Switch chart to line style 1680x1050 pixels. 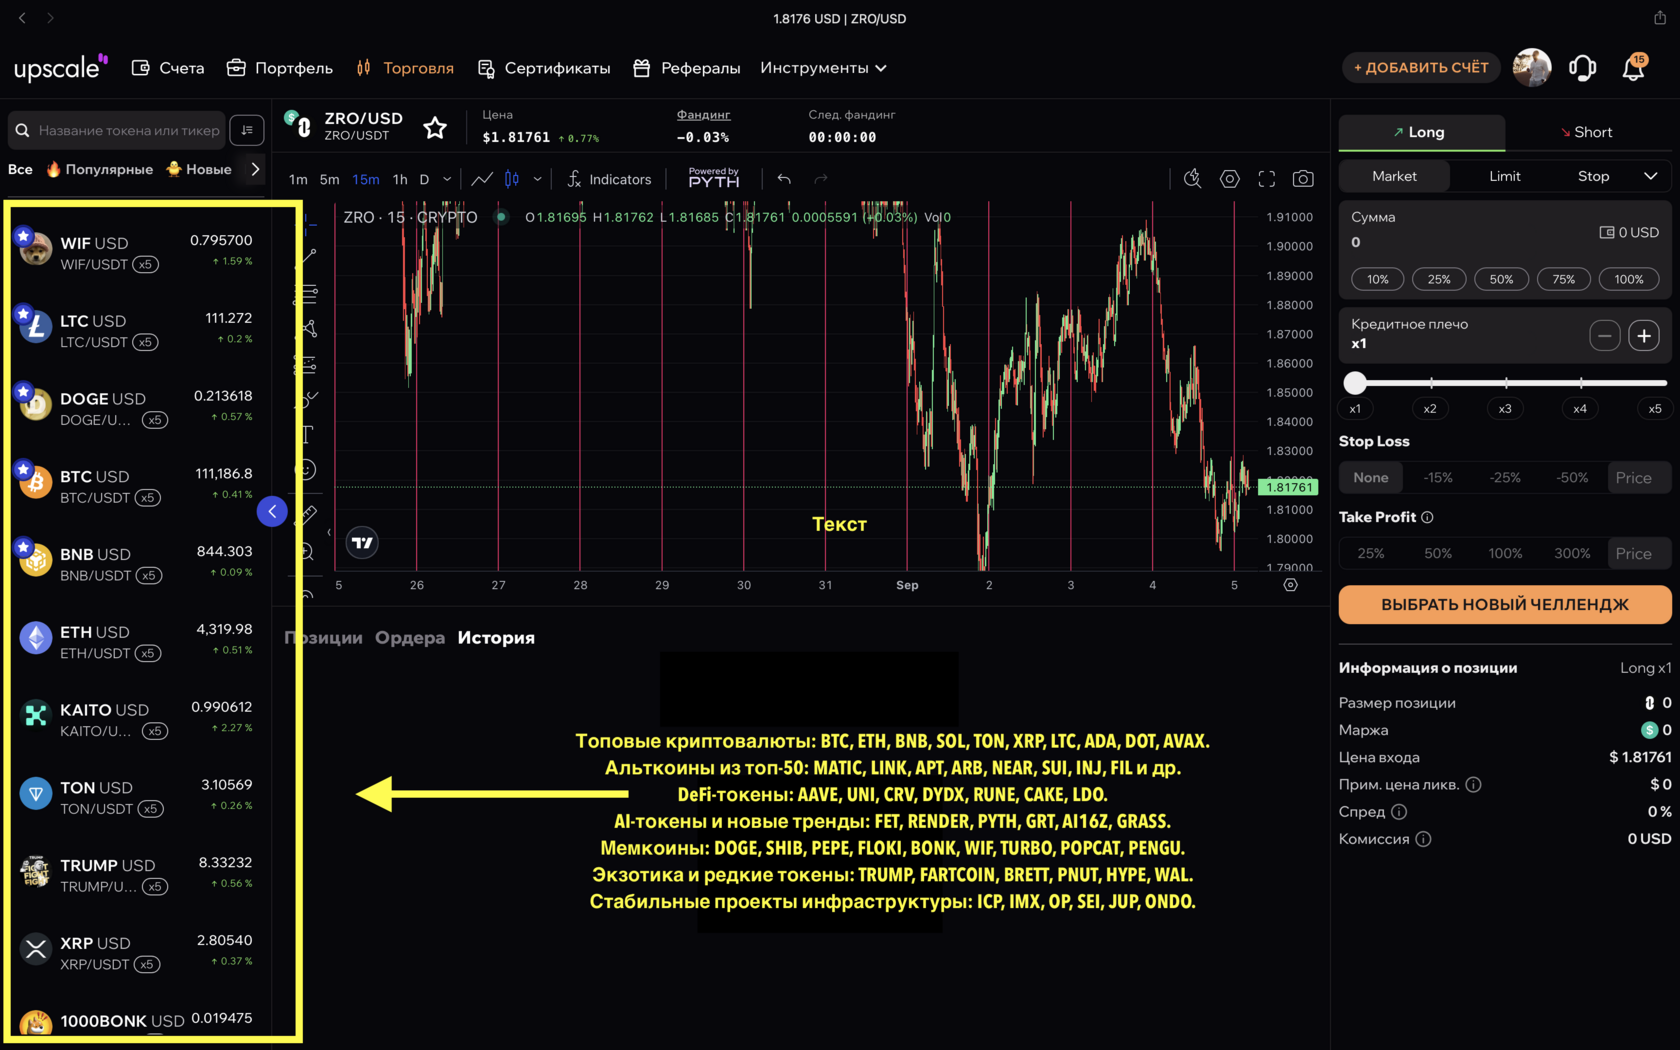click(x=482, y=179)
